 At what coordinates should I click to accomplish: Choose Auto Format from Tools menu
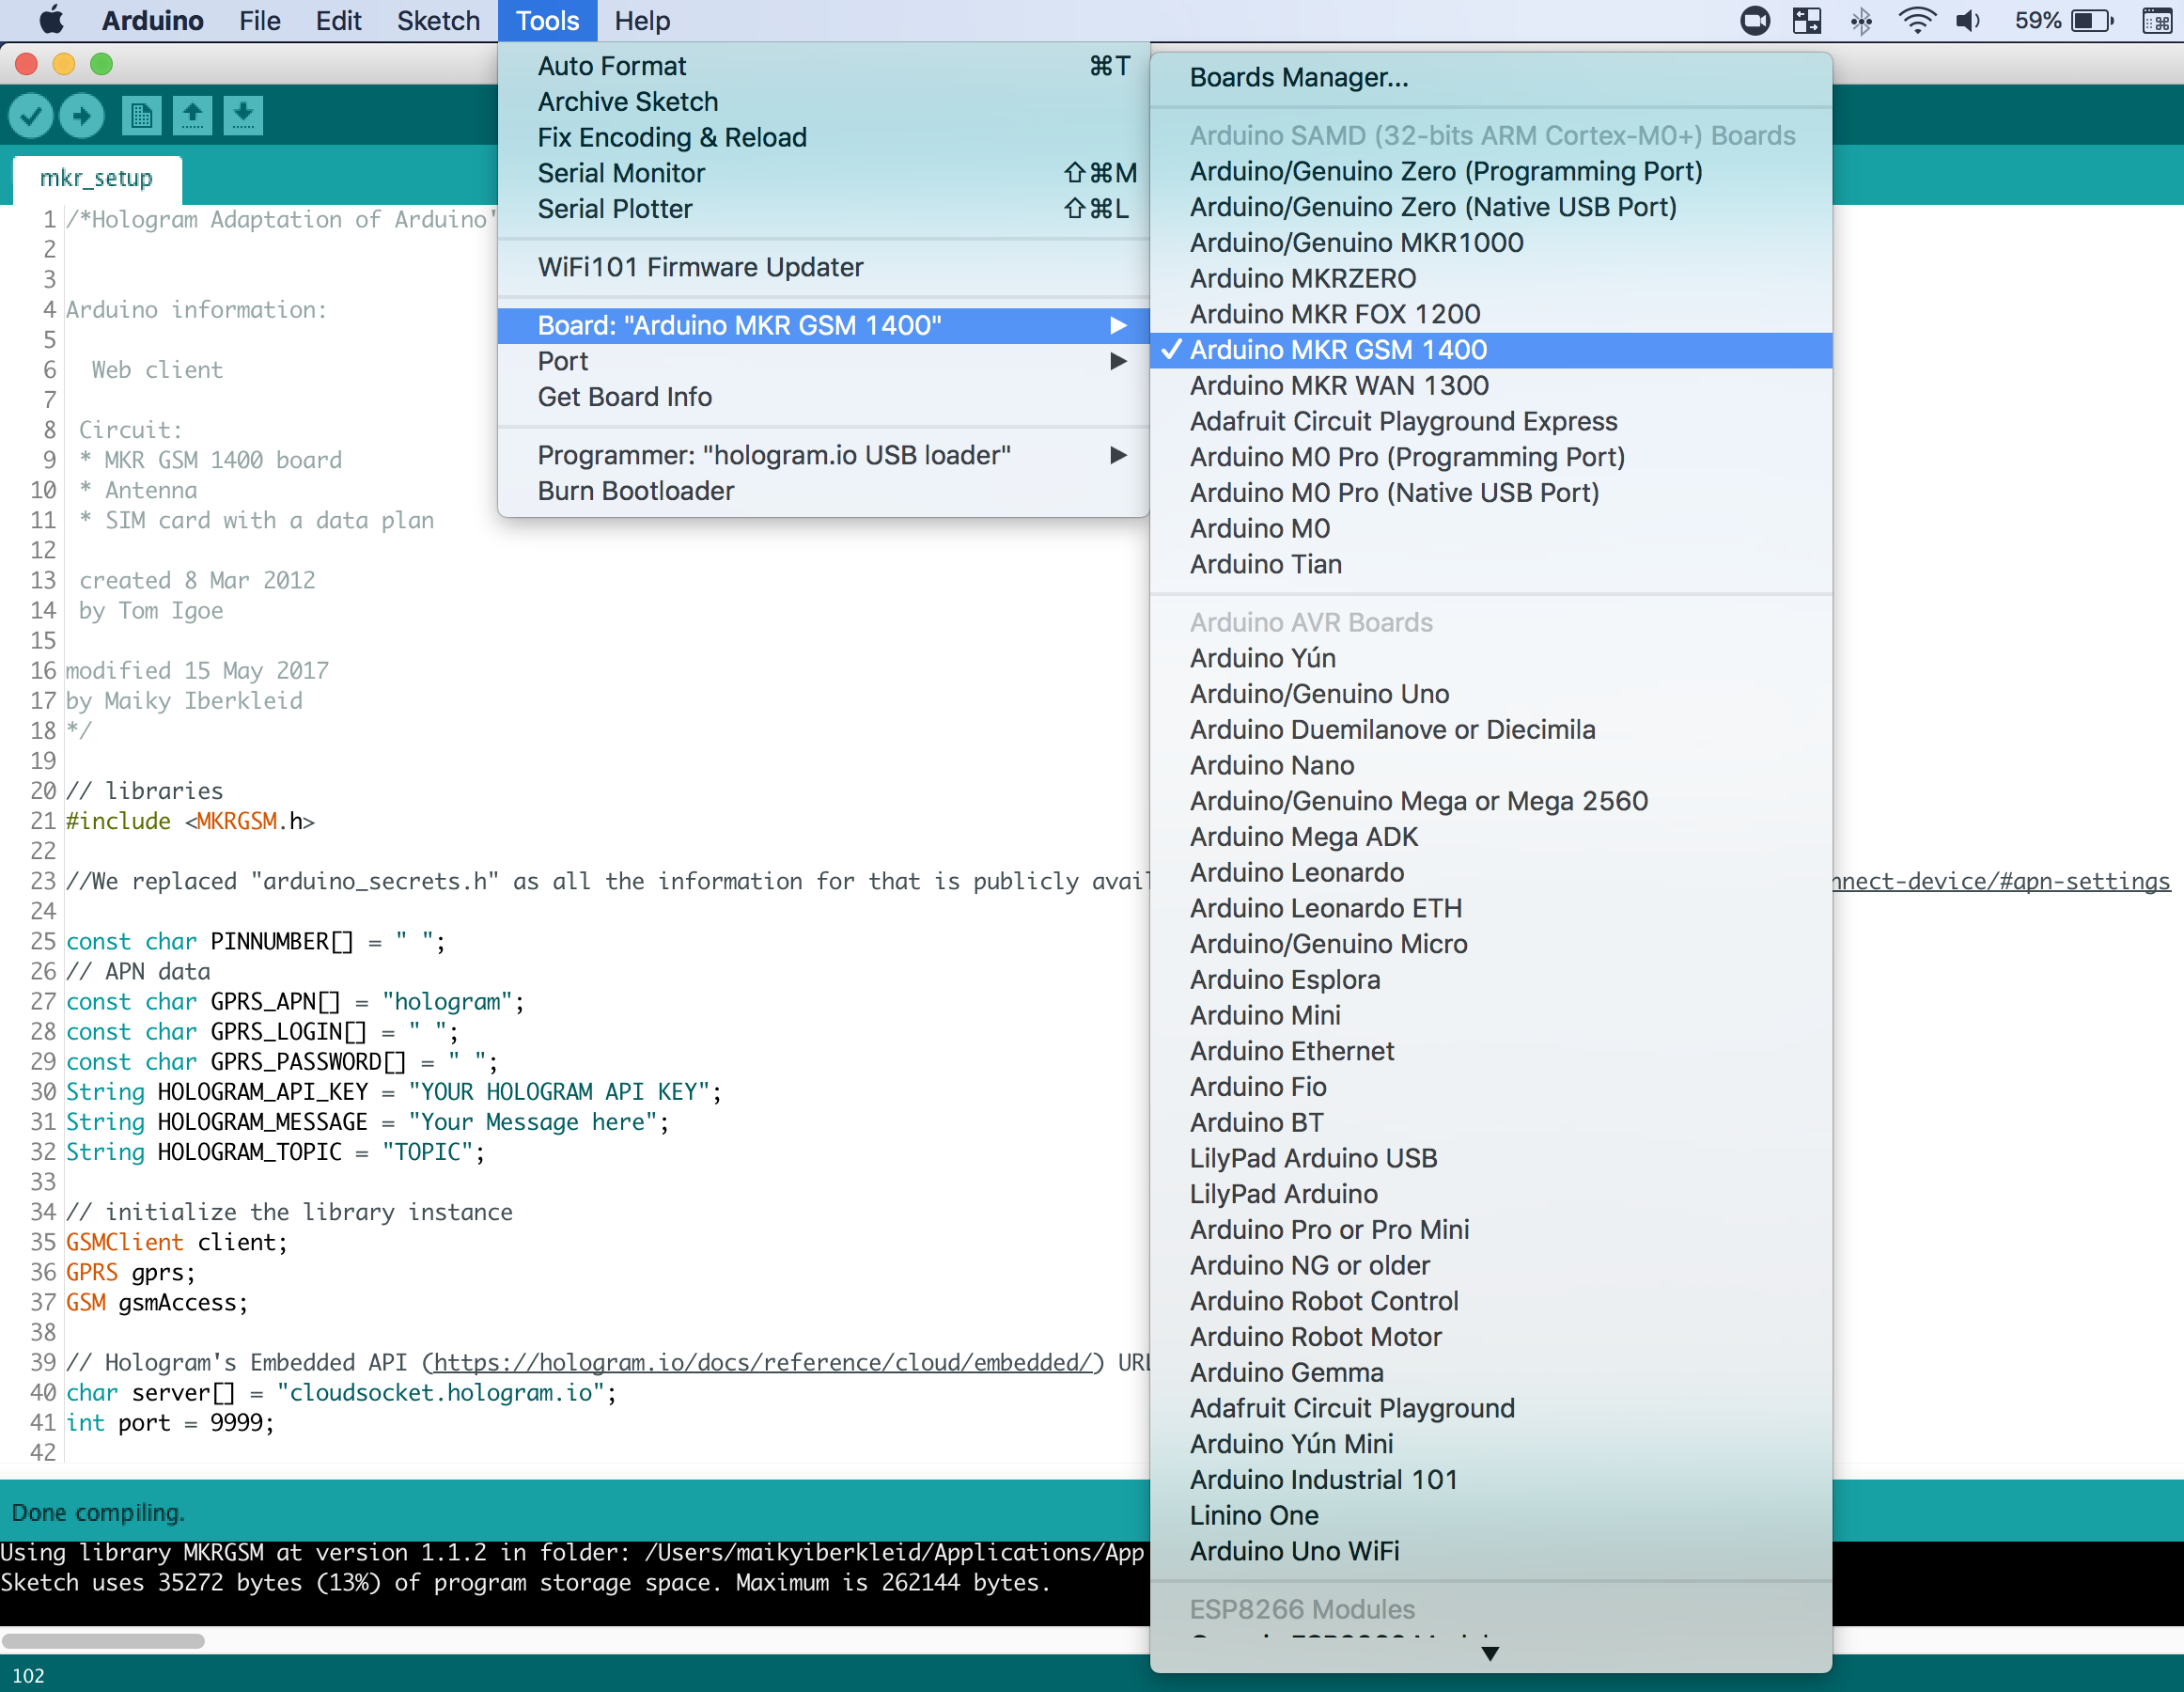823,66
